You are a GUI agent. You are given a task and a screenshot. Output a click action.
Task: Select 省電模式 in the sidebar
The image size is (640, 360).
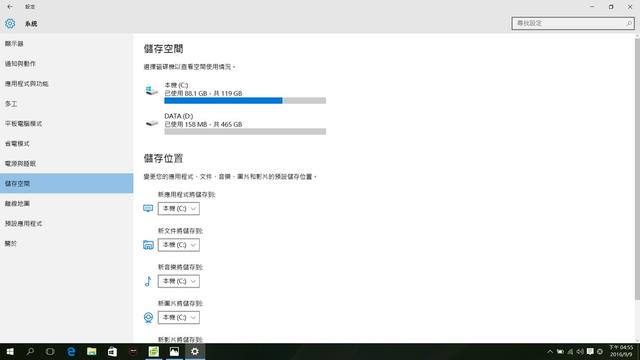[67, 144]
